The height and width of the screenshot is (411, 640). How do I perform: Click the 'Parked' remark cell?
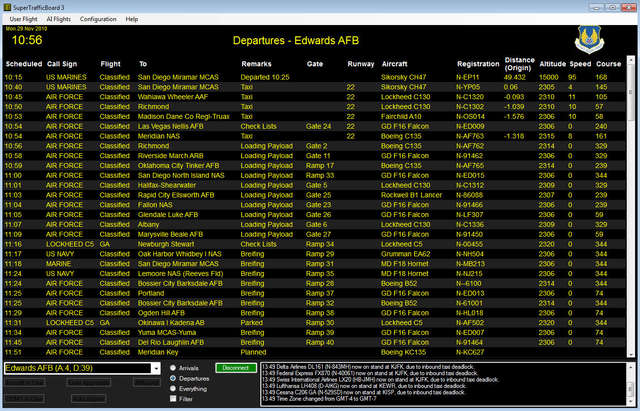(251, 323)
